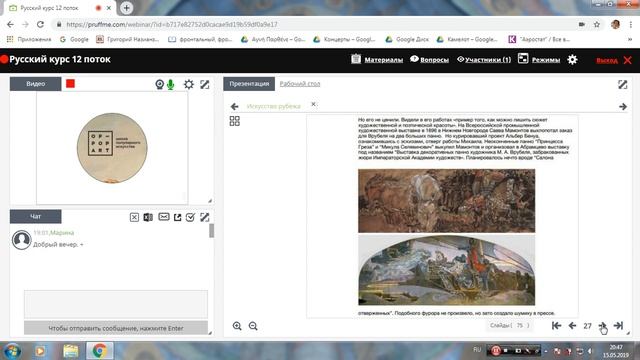Reload the browser page

pyautogui.click(x=40, y=24)
